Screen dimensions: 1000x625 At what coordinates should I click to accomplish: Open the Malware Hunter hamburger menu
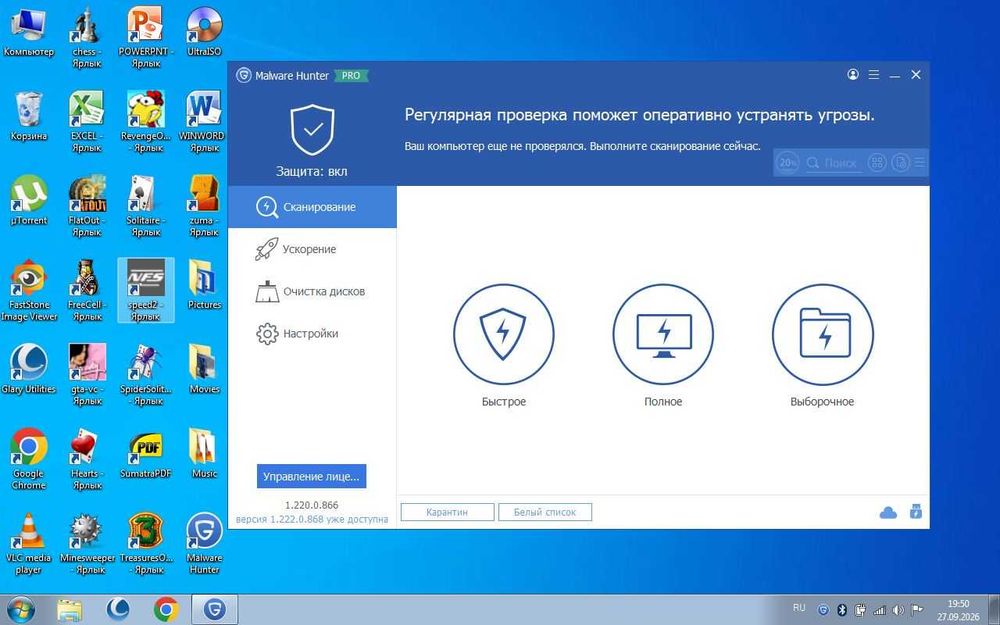[874, 75]
